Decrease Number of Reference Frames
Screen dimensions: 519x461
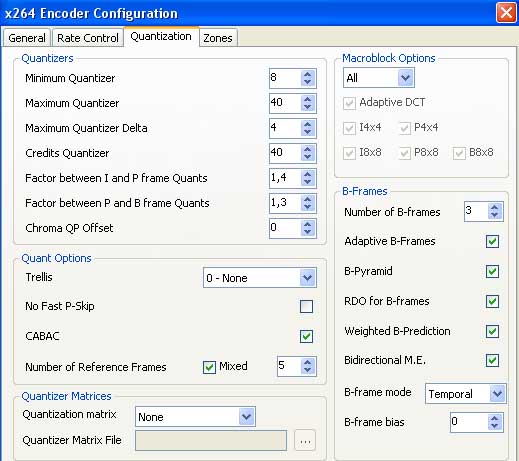[x=307, y=370]
